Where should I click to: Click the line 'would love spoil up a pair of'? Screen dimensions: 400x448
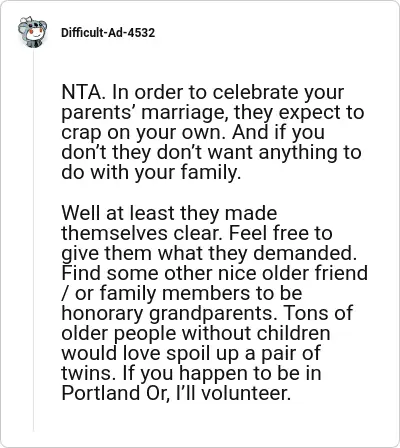coord(191,353)
